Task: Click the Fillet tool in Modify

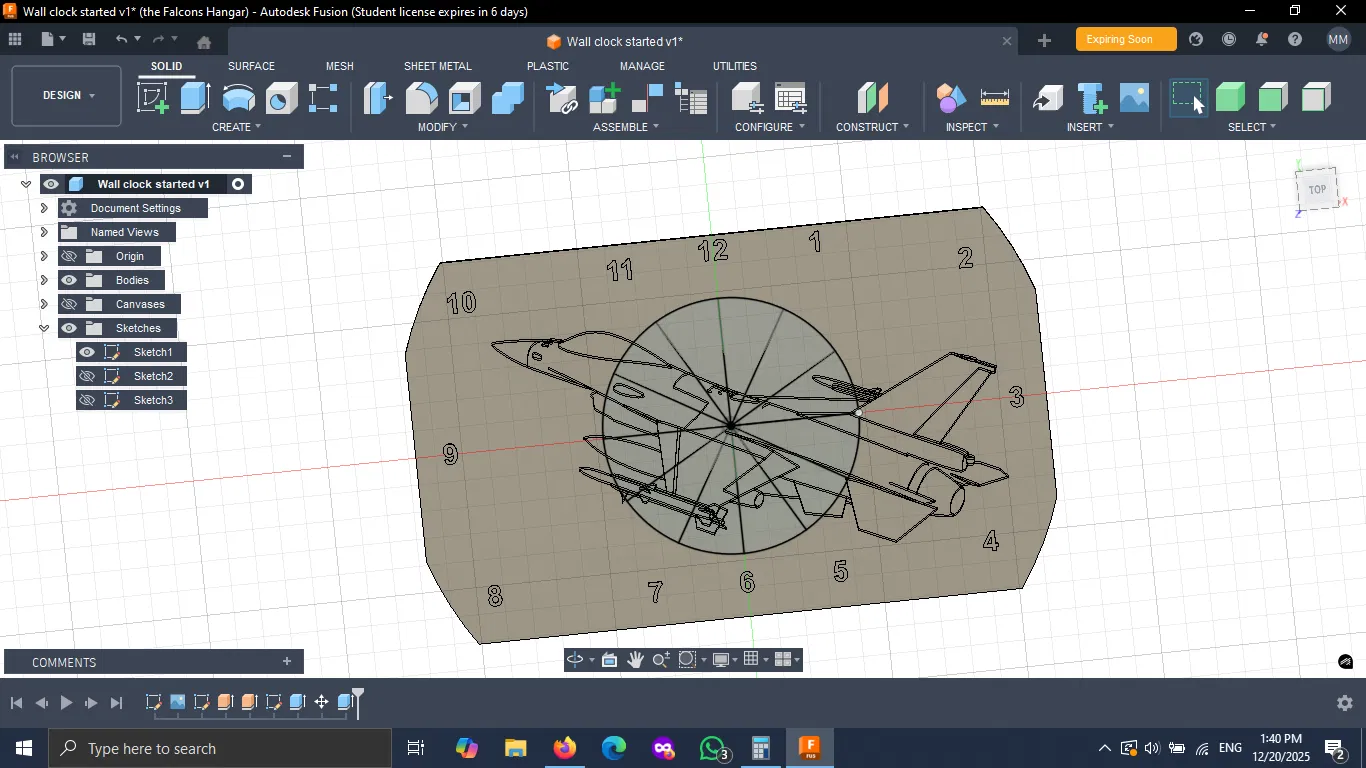Action: [x=422, y=98]
